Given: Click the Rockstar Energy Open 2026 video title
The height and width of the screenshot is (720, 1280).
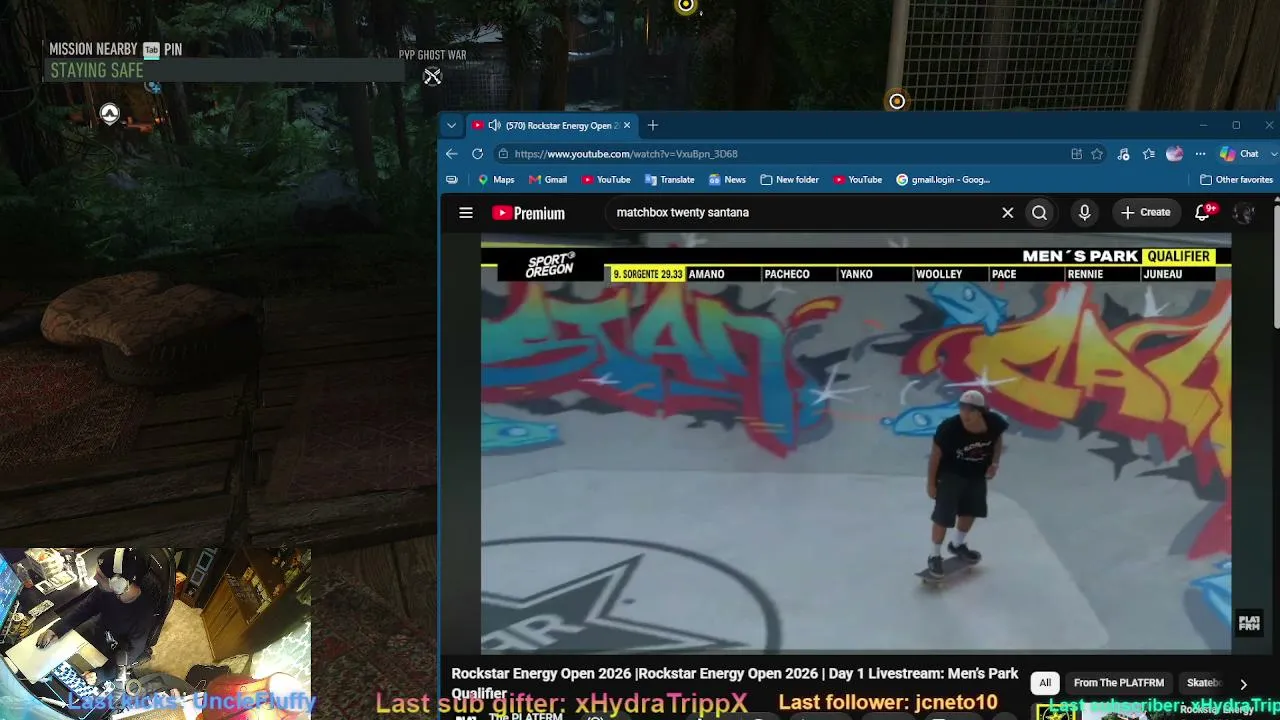Looking at the screenshot, I should 735,683.
